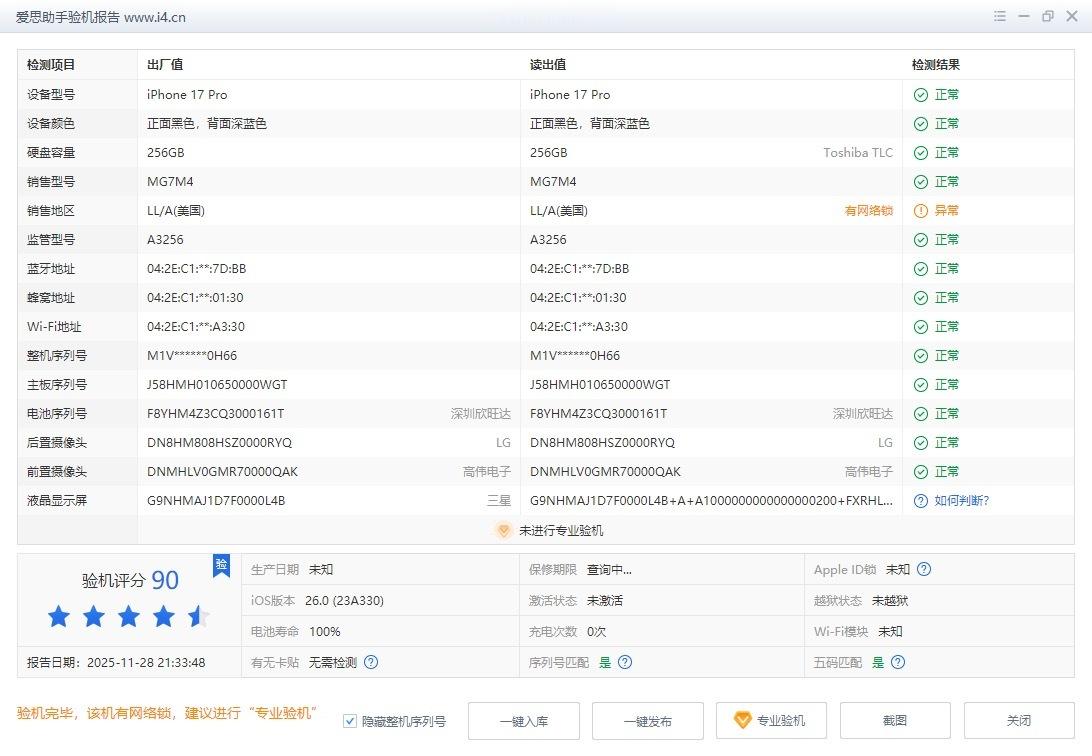Click the green check icon in 电池序列号 row
The width and height of the screenshot is (1092, 756).
pyautogui.click(x=921, y=414)
